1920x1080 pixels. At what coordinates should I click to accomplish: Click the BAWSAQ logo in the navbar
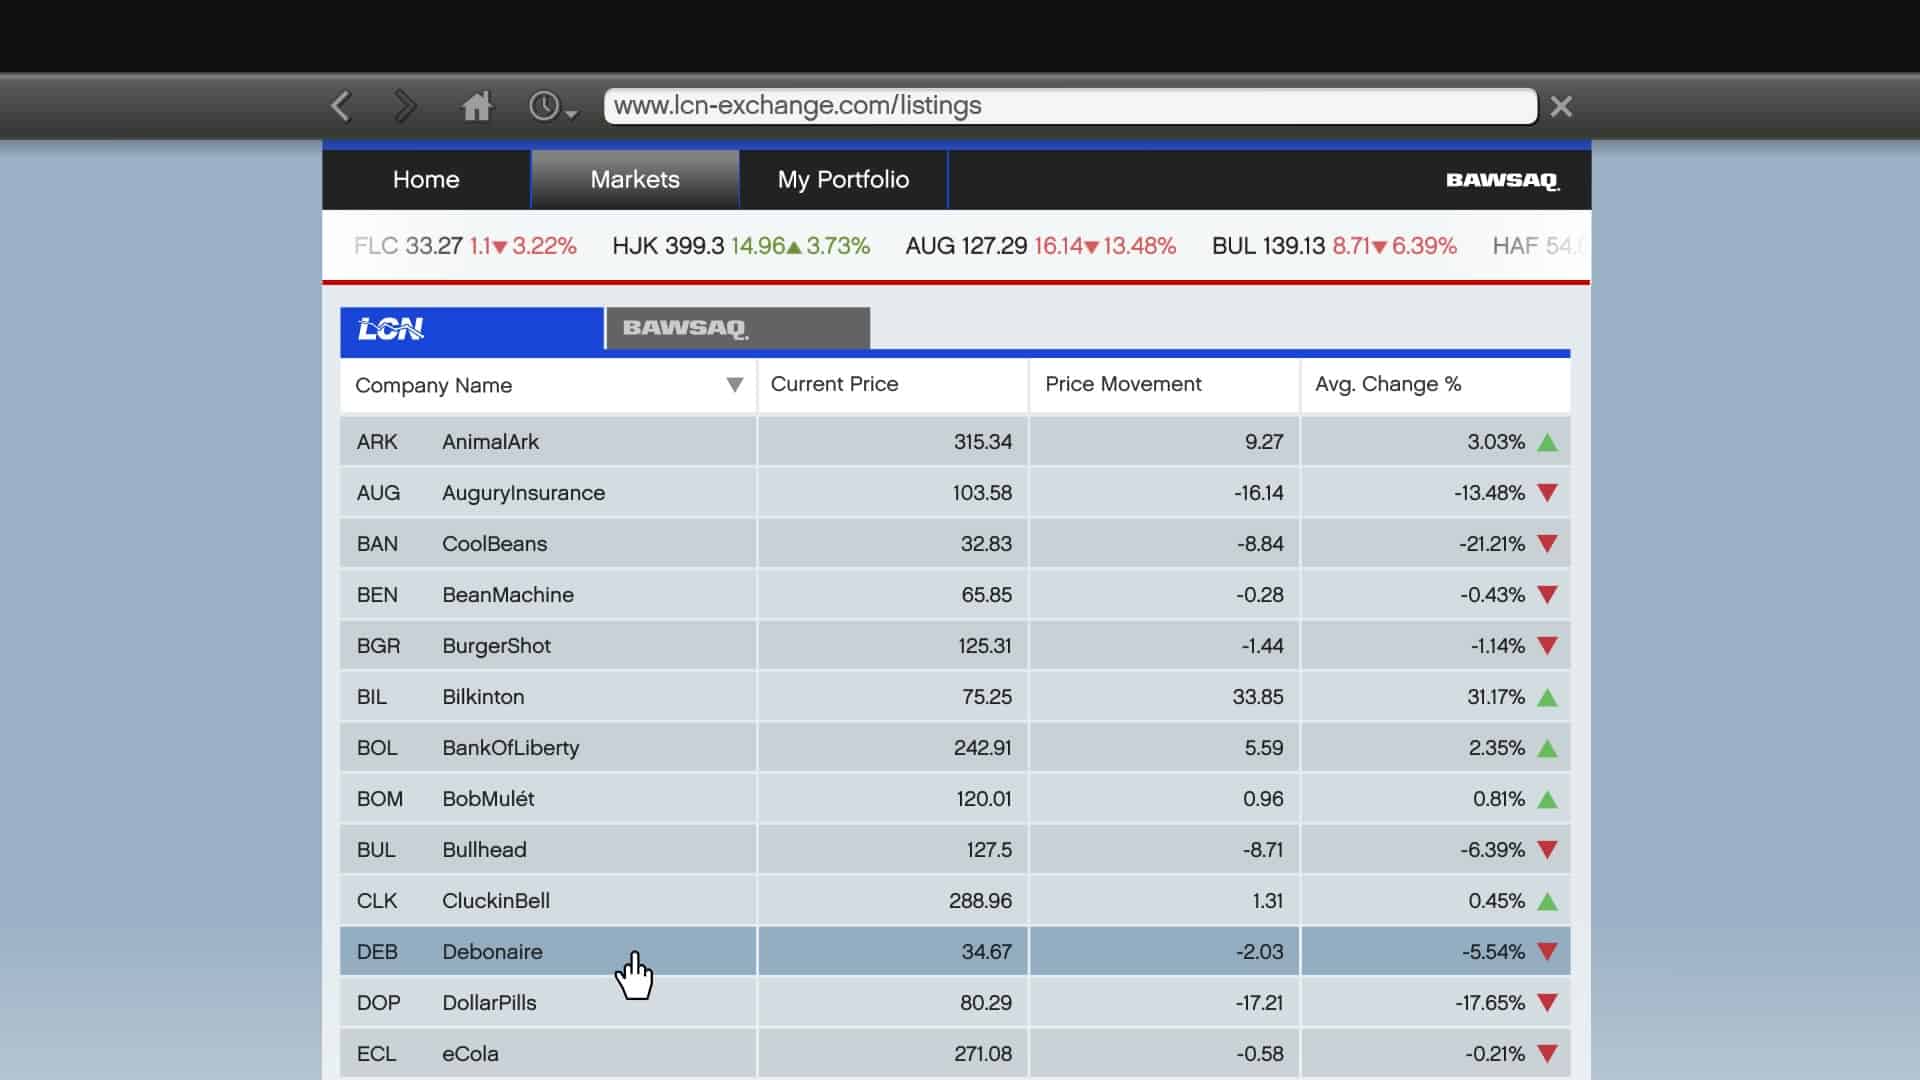pyautogui.click(x=1502, y=180)
